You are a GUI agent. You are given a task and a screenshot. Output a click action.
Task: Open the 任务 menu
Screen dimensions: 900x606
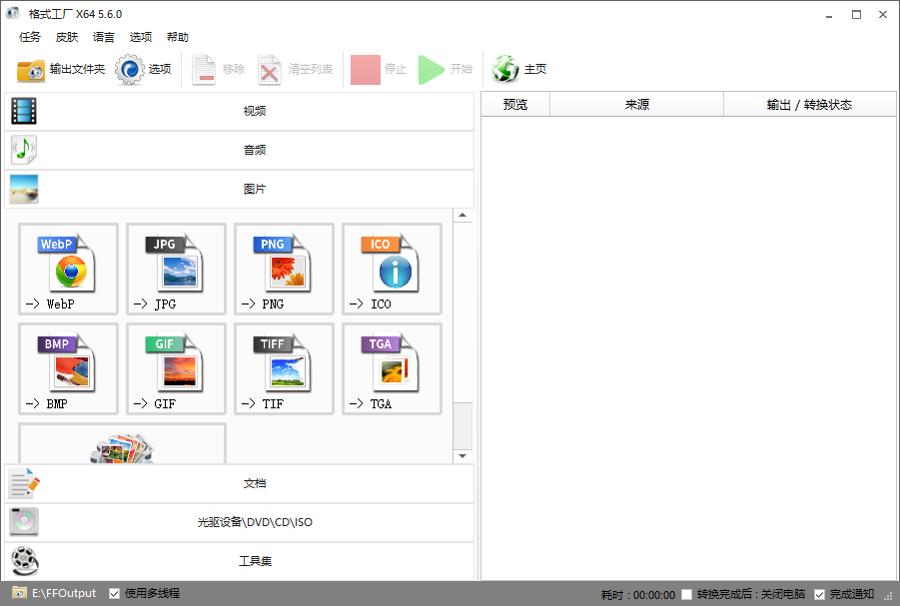[x=30, y=37]
